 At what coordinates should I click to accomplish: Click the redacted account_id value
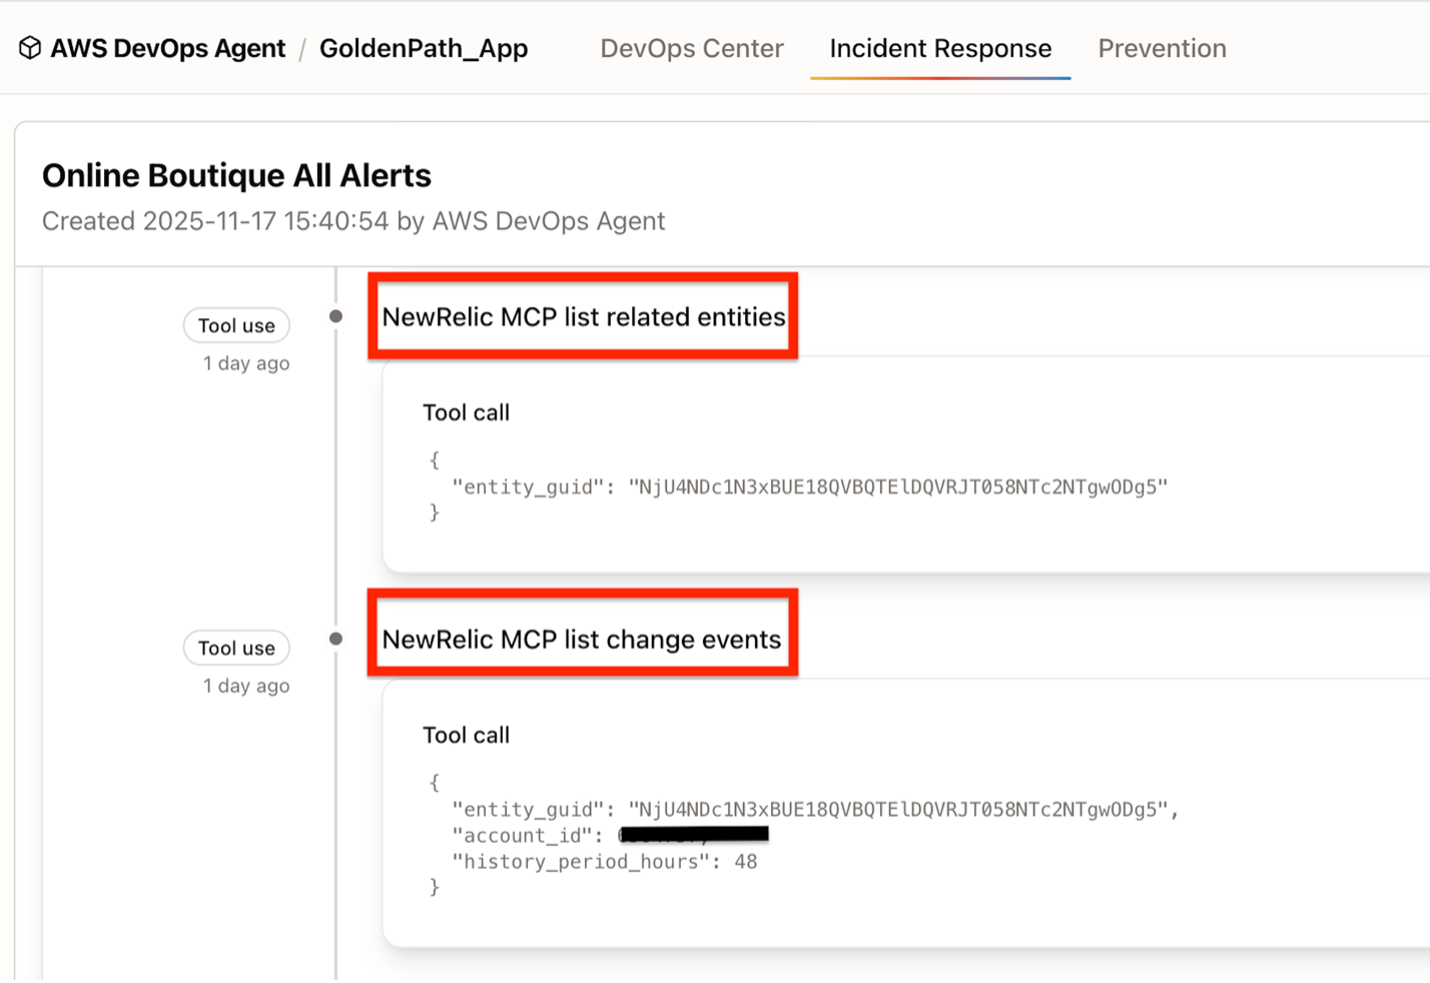693,835
